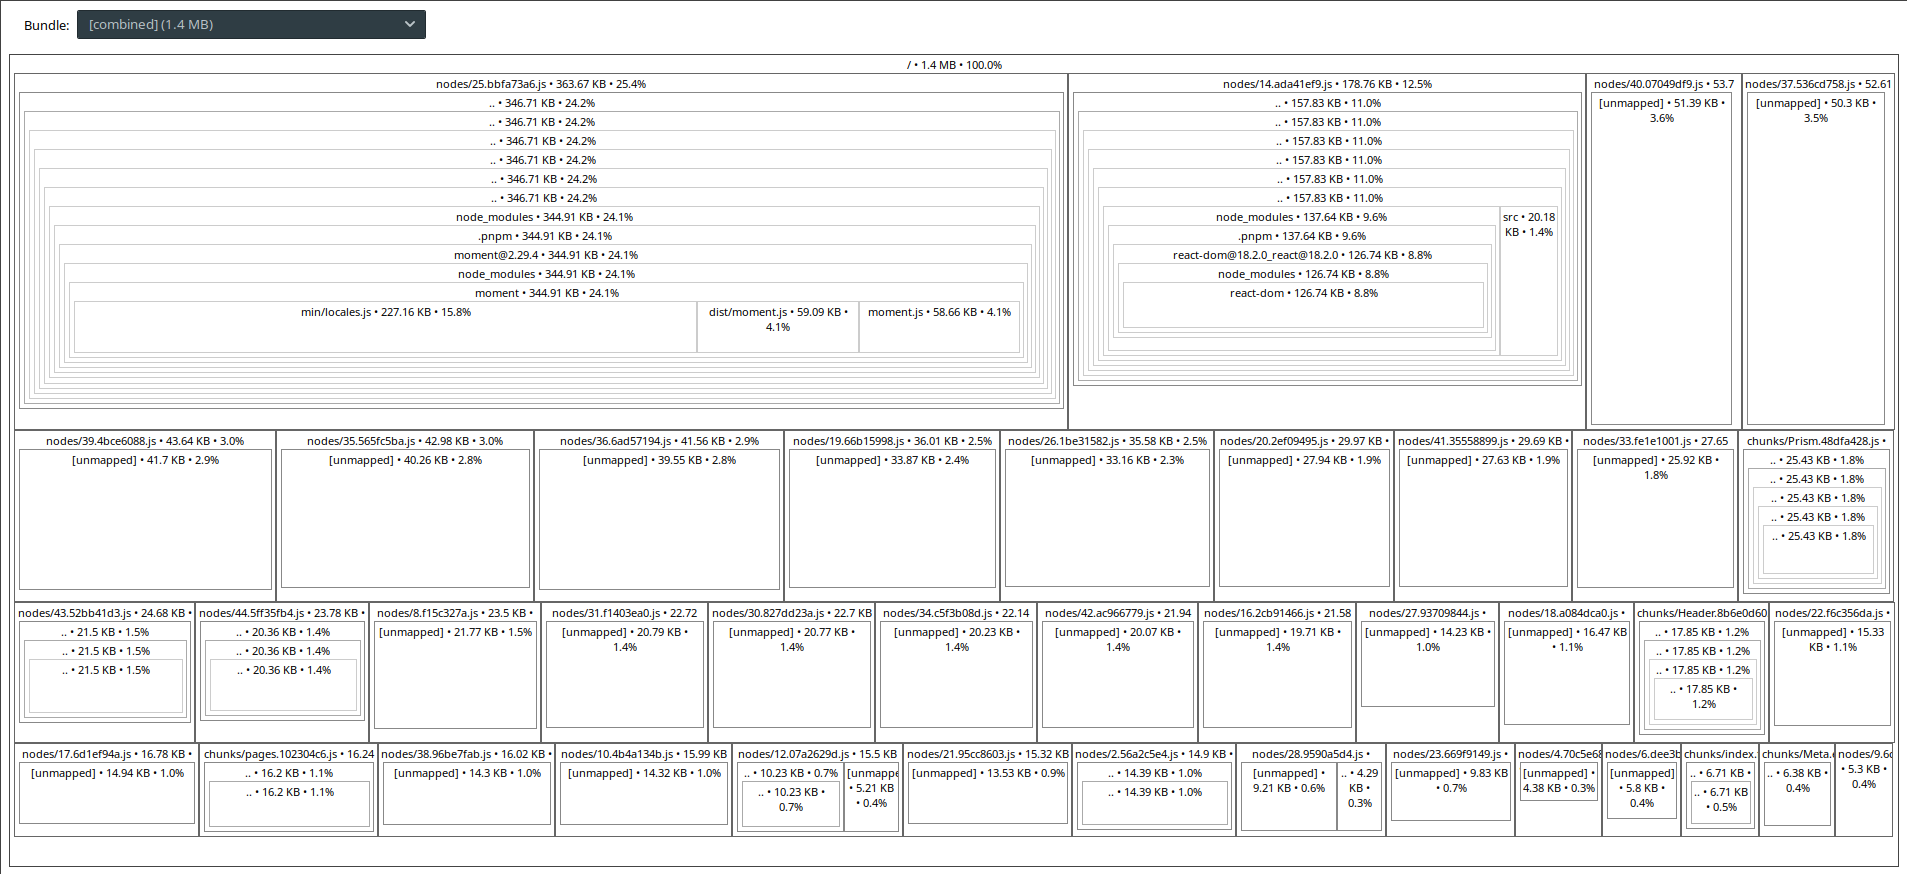Image resolution: width=1907 pixels, height=874 pixels.
Task: Click the chevron arrow in Bundle combo box
Action: pyautogui.click(x=410, y=25)
